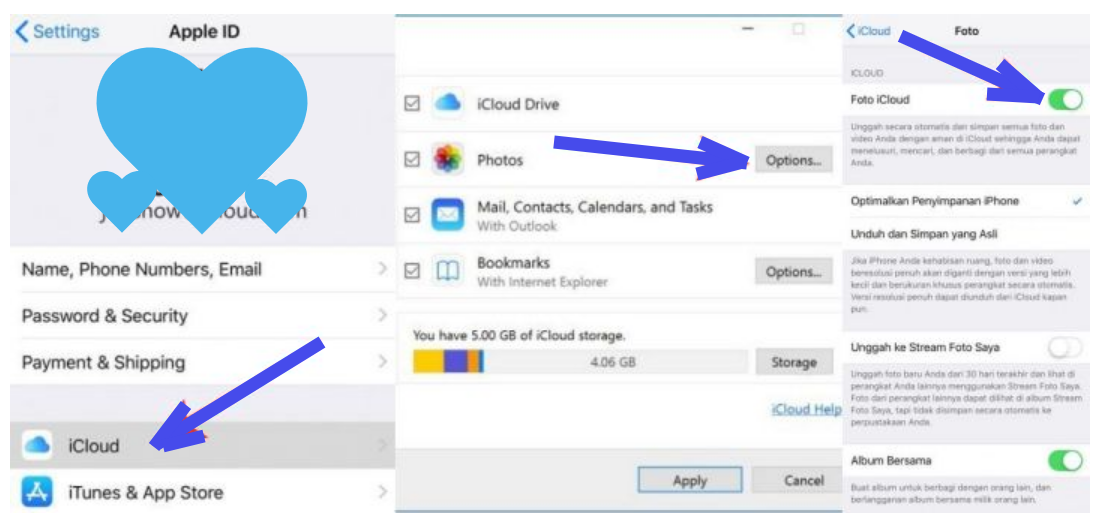This screenshot has width=1102, height=524.
Task: Select the Name, Phone Numbers, Email label
Action: [x=142, y=270]
